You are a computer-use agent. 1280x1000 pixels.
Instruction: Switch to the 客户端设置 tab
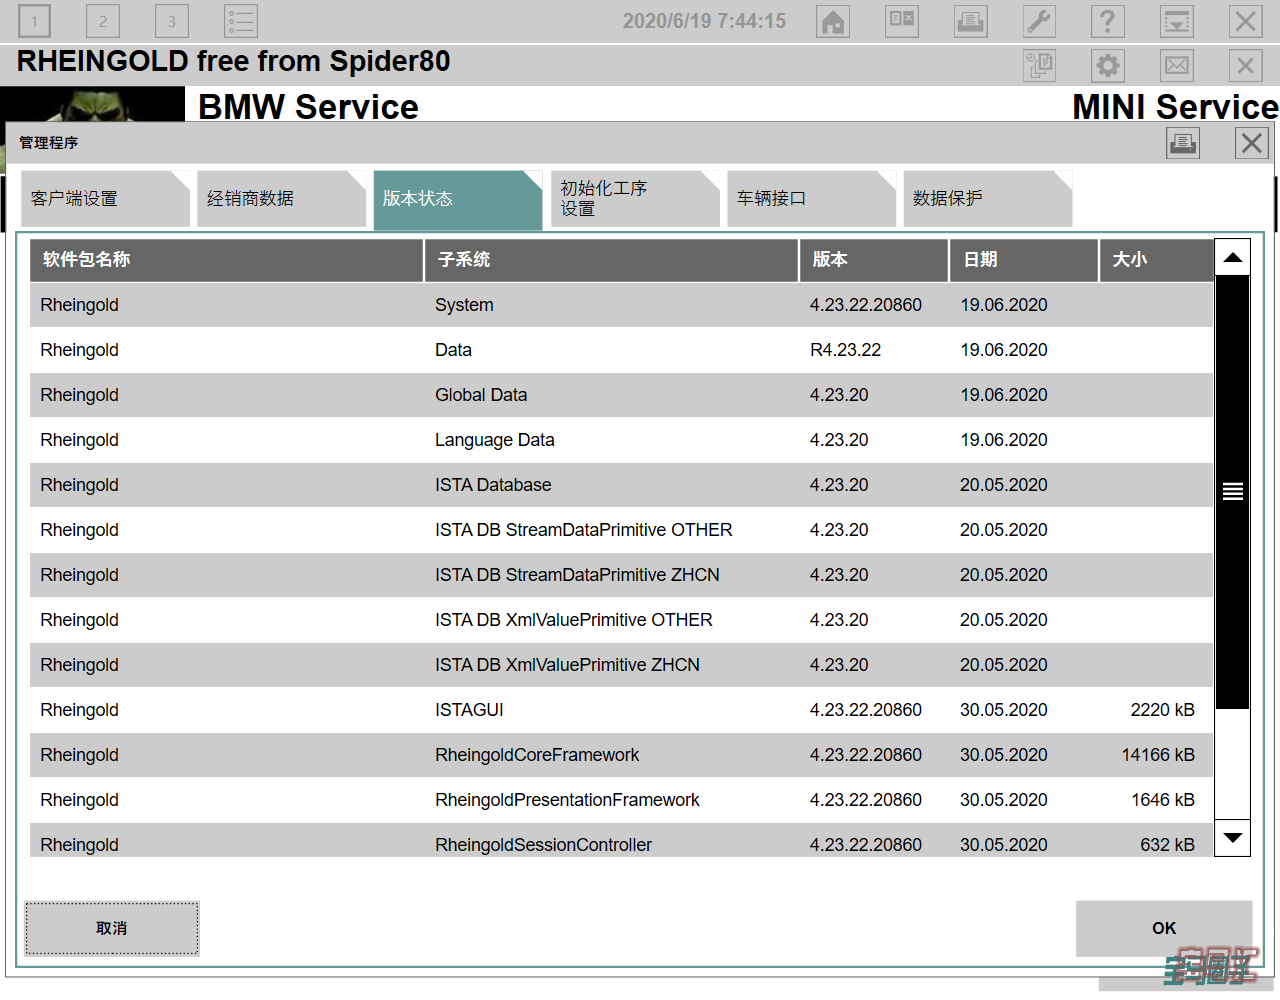pyautogui.click(x=105, y=199)
